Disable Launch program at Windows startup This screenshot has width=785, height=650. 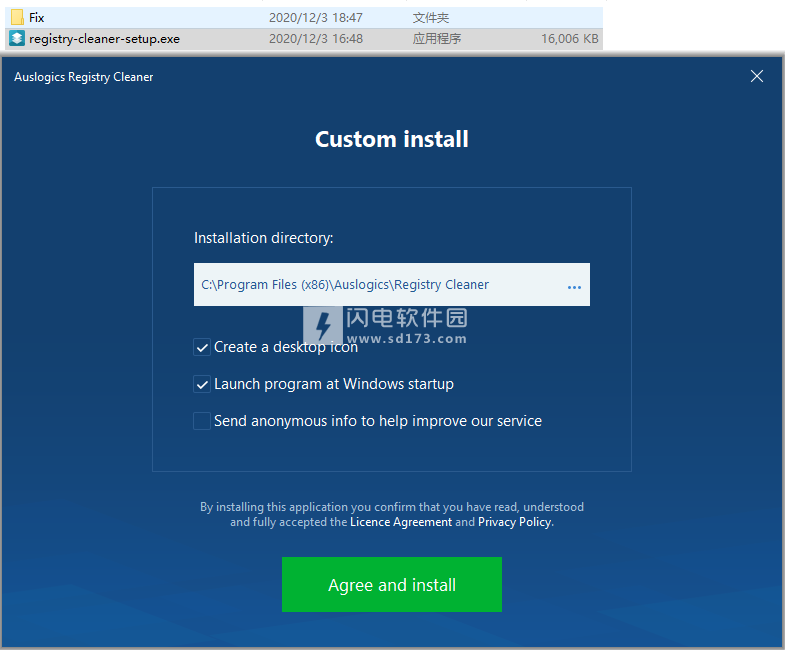(202, 385)
